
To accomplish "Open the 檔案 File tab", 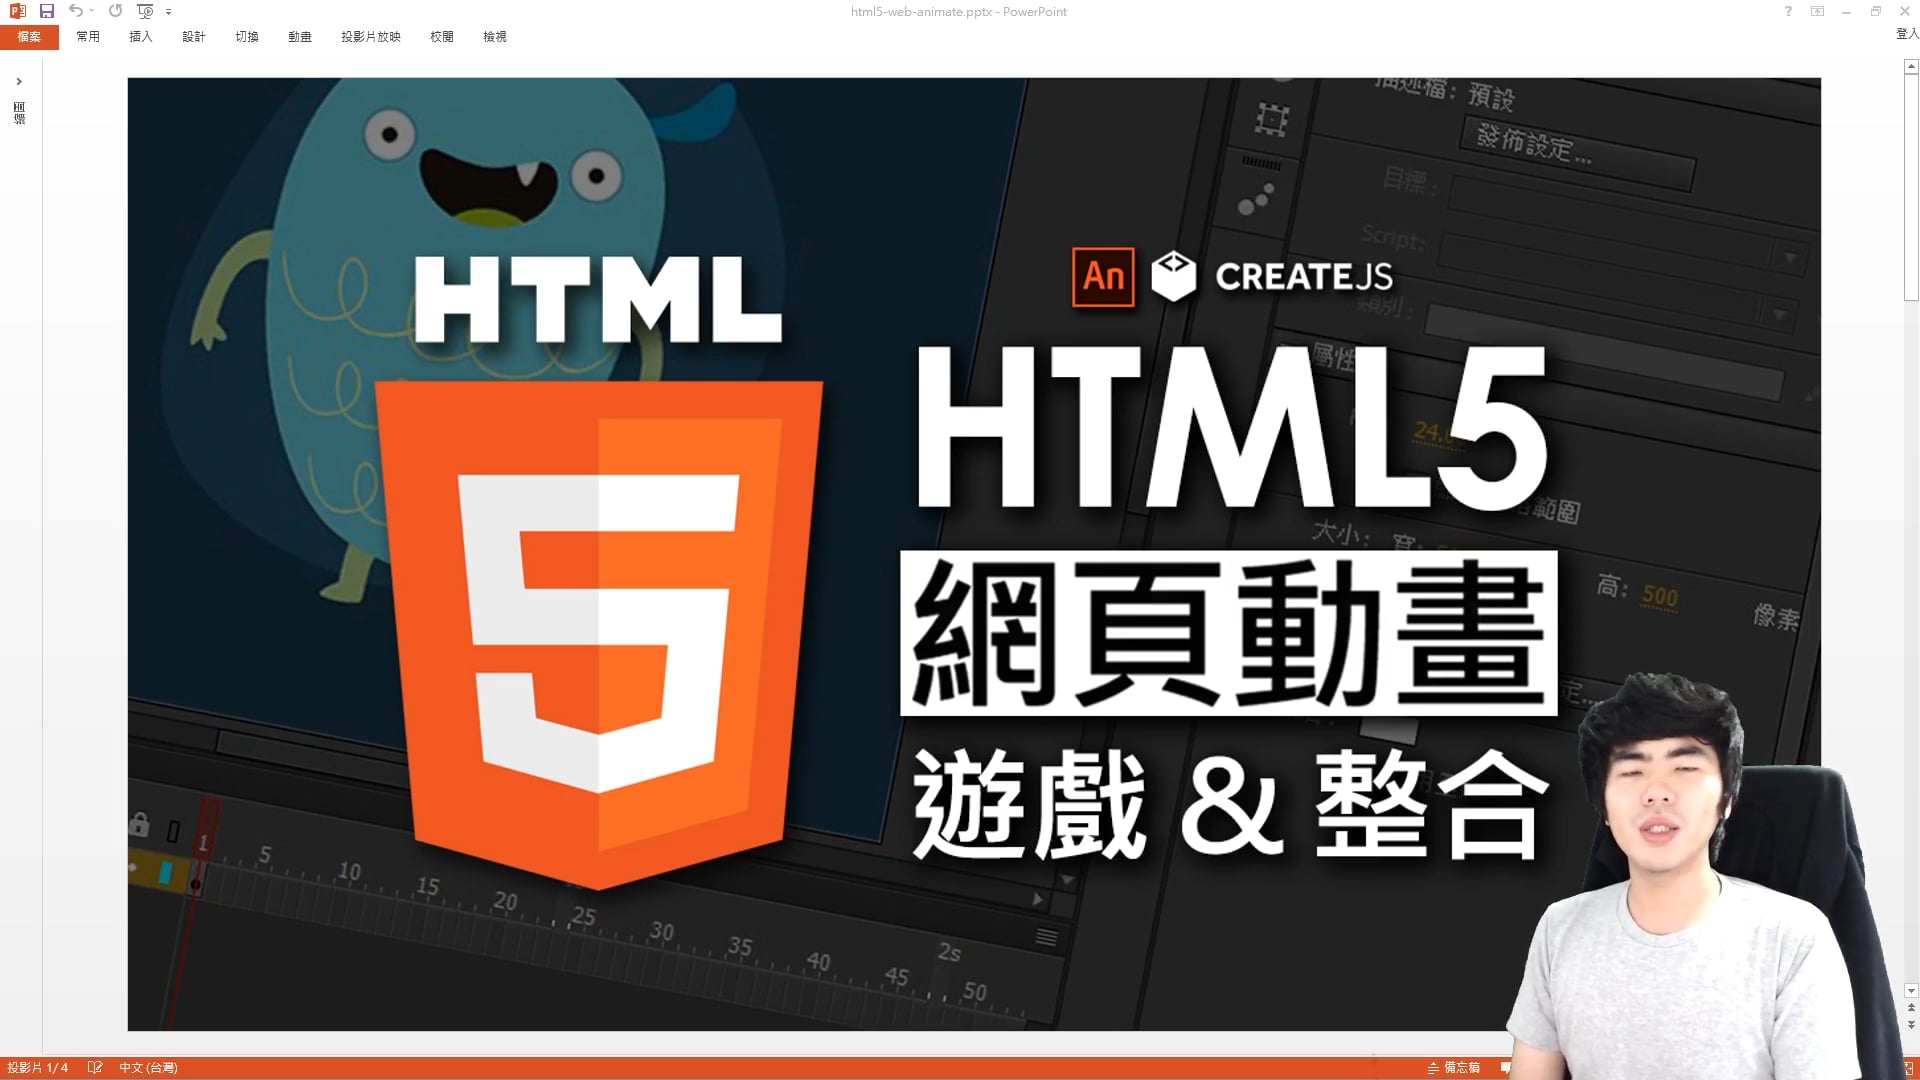I will (x=29, y=37).
